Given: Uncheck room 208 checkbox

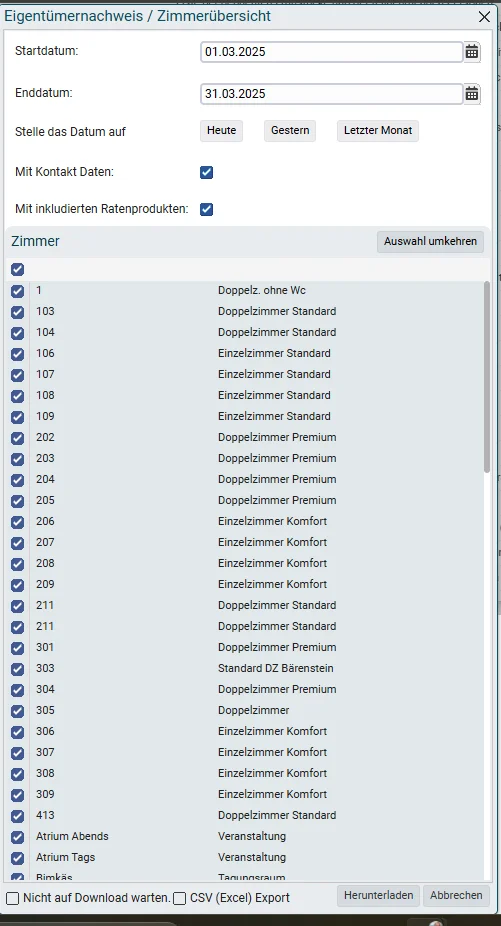Looking at the screenshot, I should tap(18, 564).
